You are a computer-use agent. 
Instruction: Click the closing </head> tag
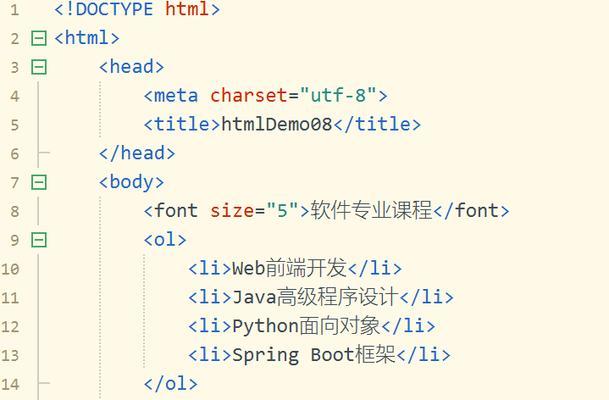[137, 153]
